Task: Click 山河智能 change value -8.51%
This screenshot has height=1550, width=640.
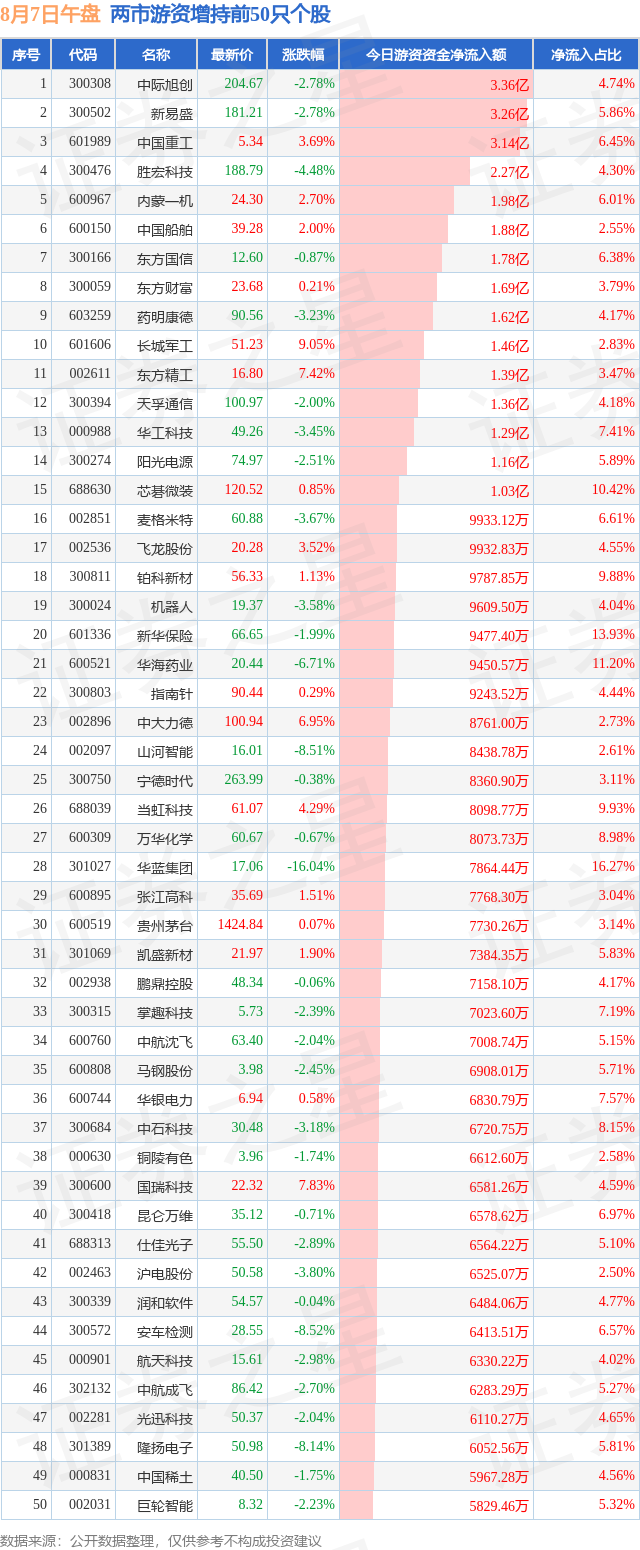Action: (x=314, y=752)
